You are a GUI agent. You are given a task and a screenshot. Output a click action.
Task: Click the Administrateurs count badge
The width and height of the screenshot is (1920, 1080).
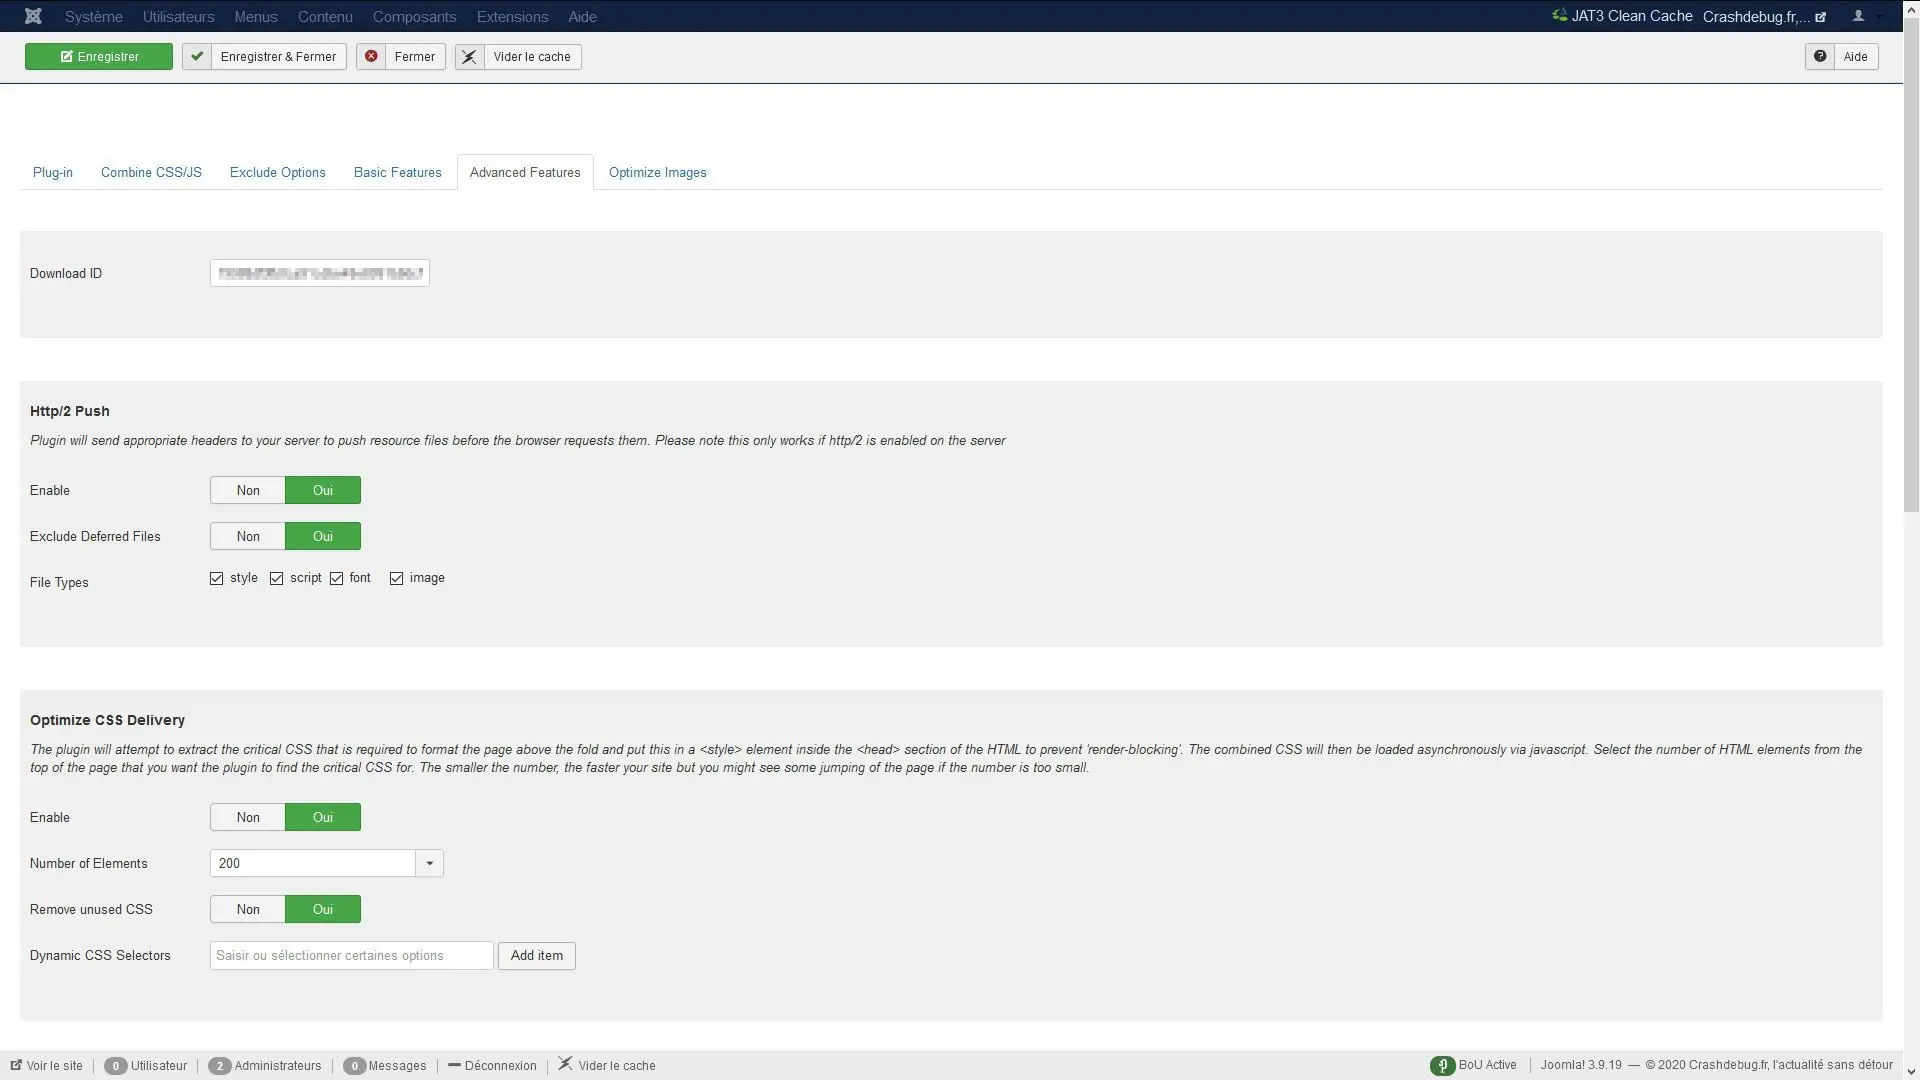pyautogui.click(x=220, y=1066)
